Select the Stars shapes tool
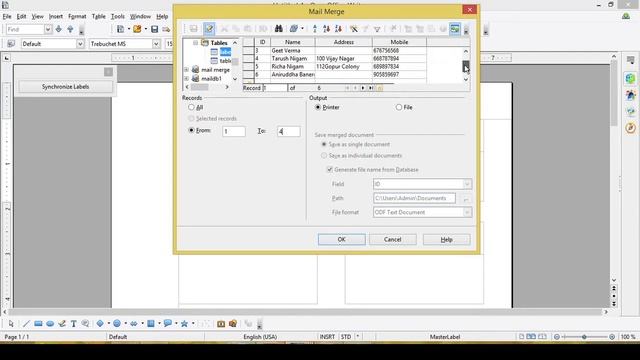The image size is (640, 360). (x=184, y=324)
